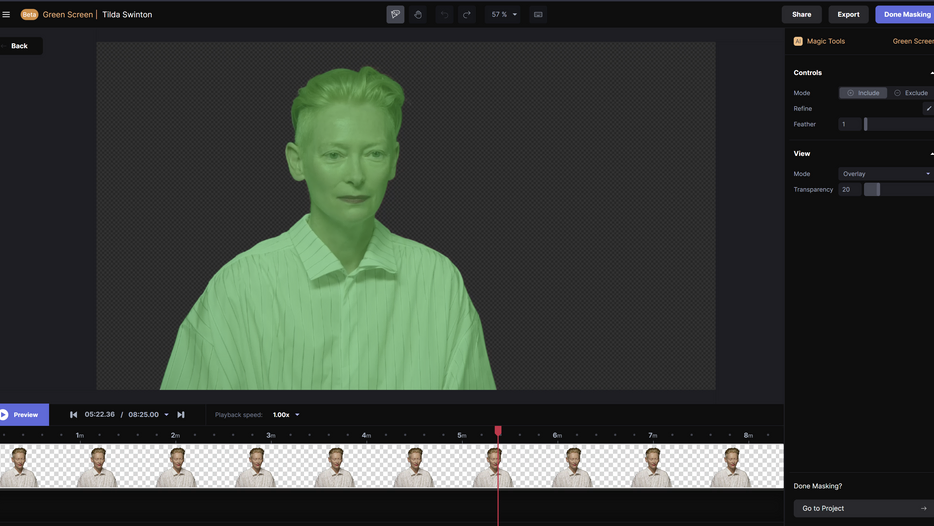Jump to the previous frame
This screenshot has width=934, height=526.
pos(73,415)
